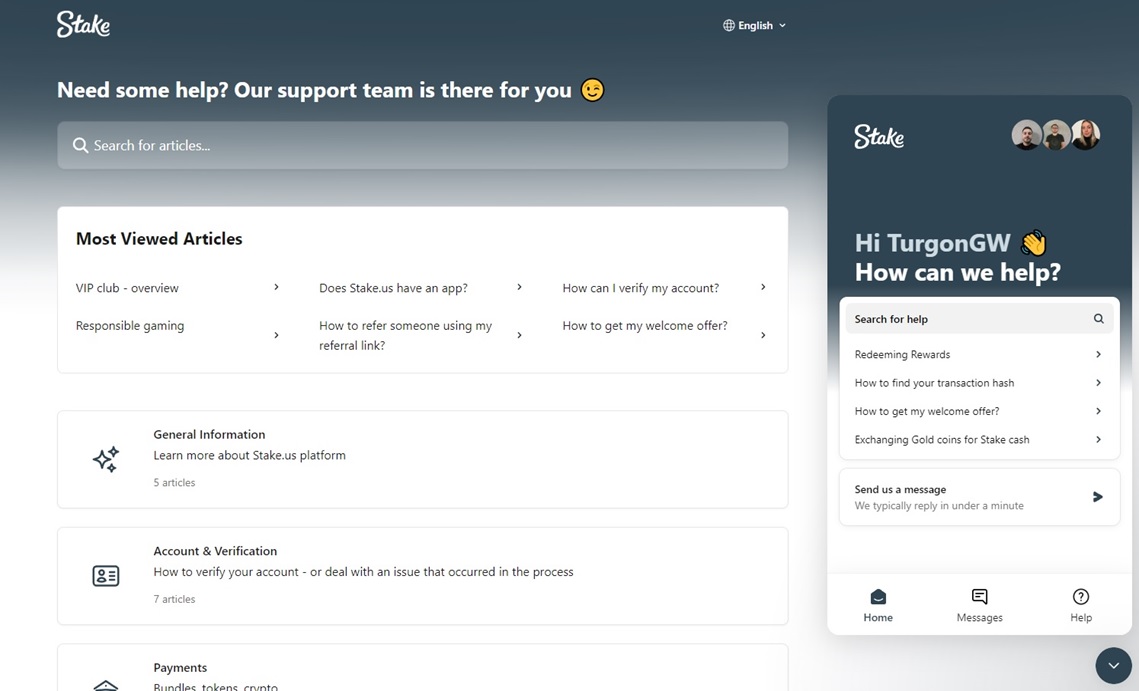The height and width of the screenshot is (691, 1139).
Task: Open welcome offer article in Most Viewed Articles
Action: click(x=645, y=326)
